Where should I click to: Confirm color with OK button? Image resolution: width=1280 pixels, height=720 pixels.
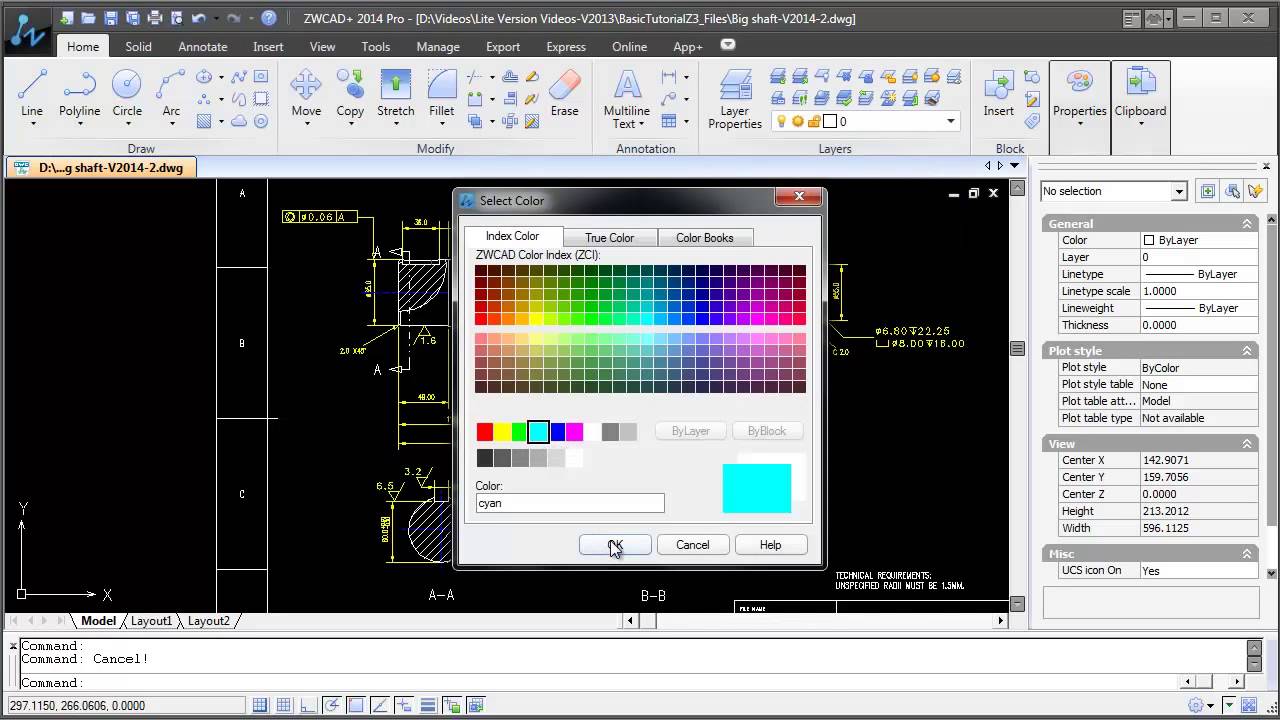(615, 545)
